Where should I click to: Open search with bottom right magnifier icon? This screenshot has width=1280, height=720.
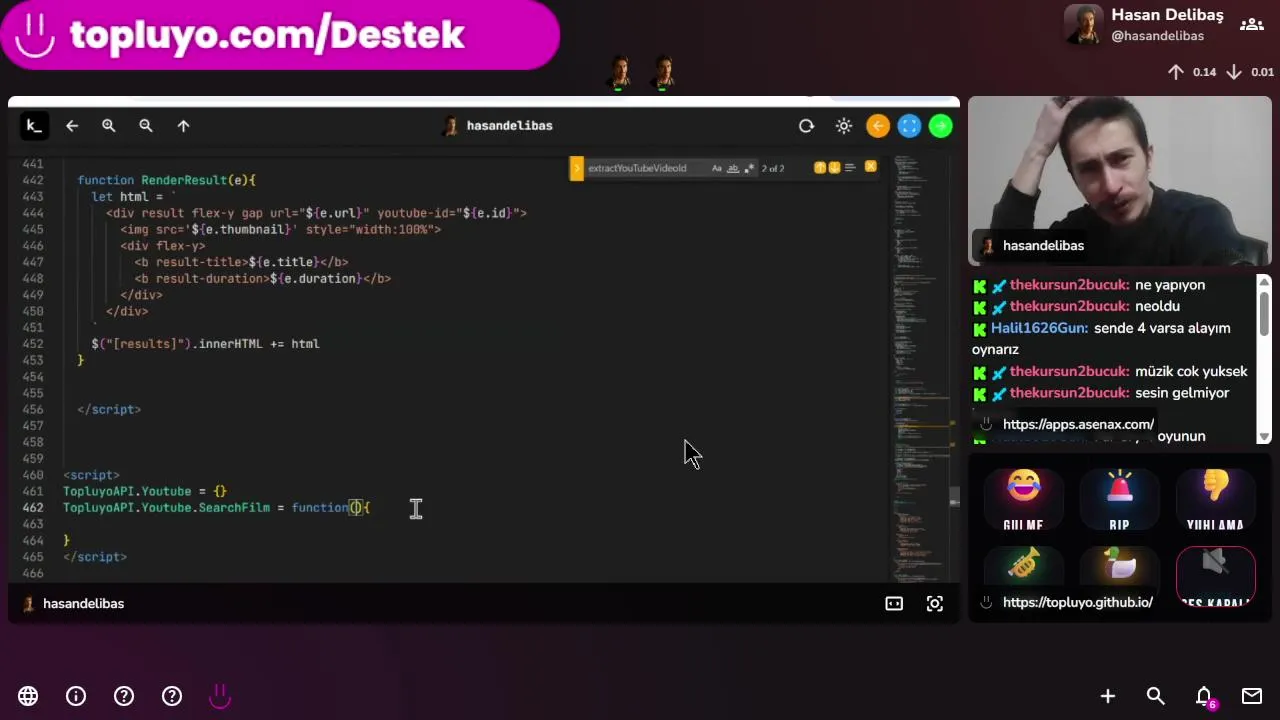click(x=1156, y=696)
